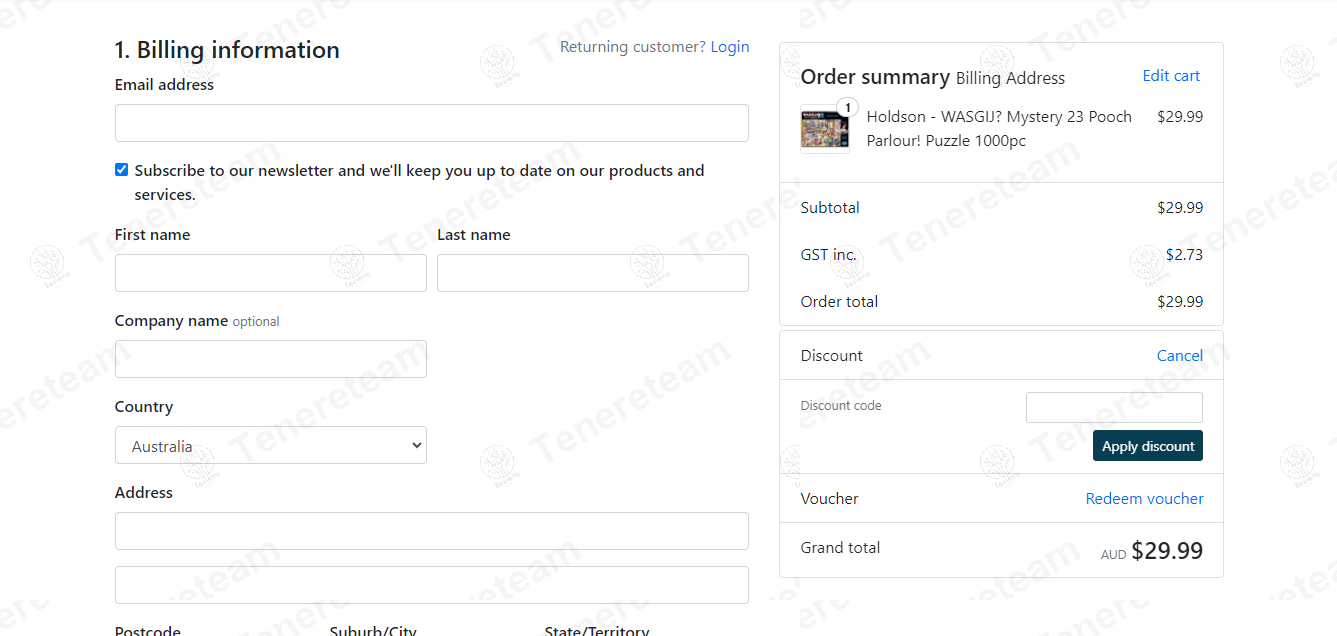1337x636 pixels.
Task: Click the second Address line field
Action: 432,585
